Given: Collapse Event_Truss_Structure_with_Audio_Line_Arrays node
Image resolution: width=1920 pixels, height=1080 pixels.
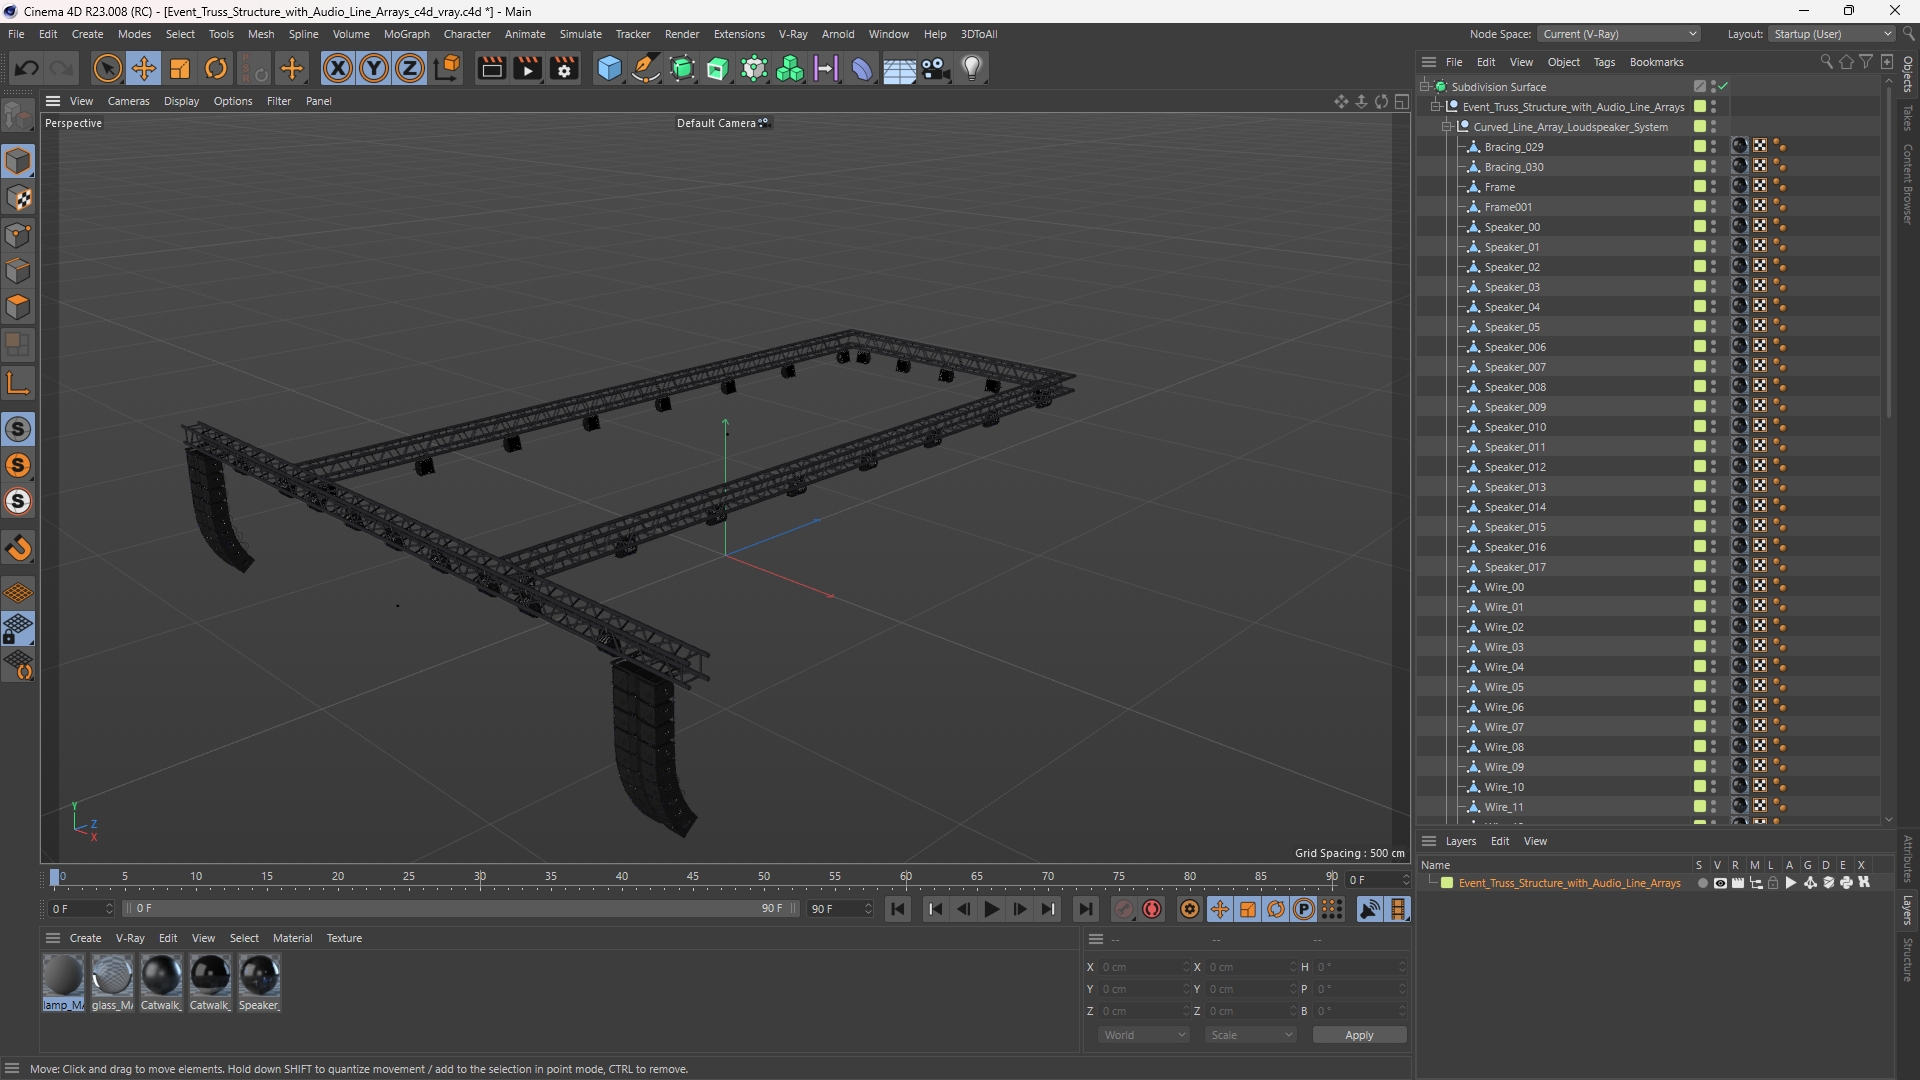Looking at the screenshot, I should 1436,107.
